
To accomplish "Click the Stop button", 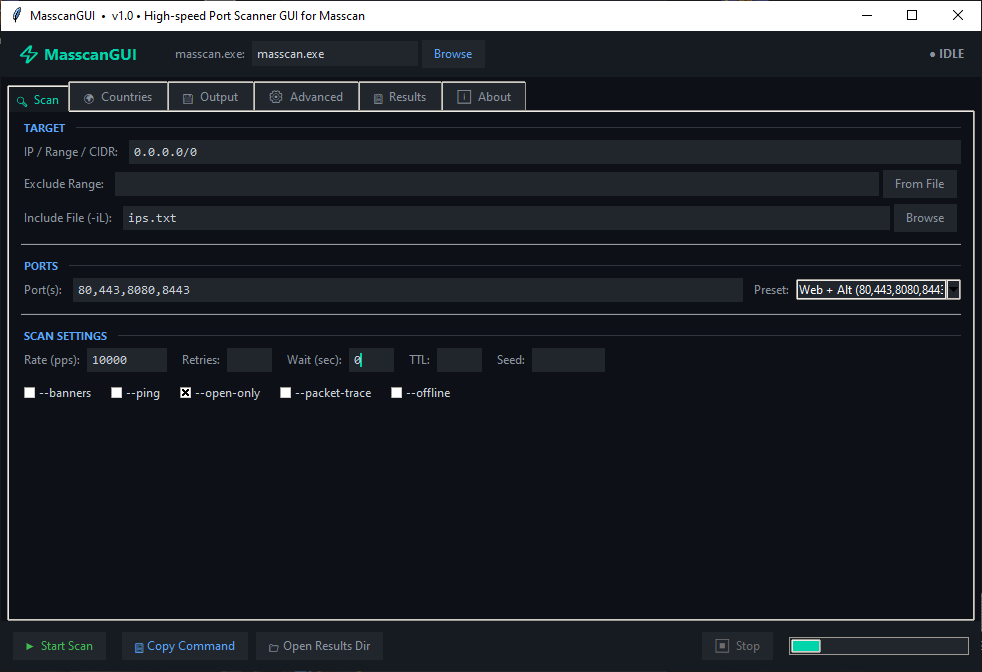I will (737, 646).
